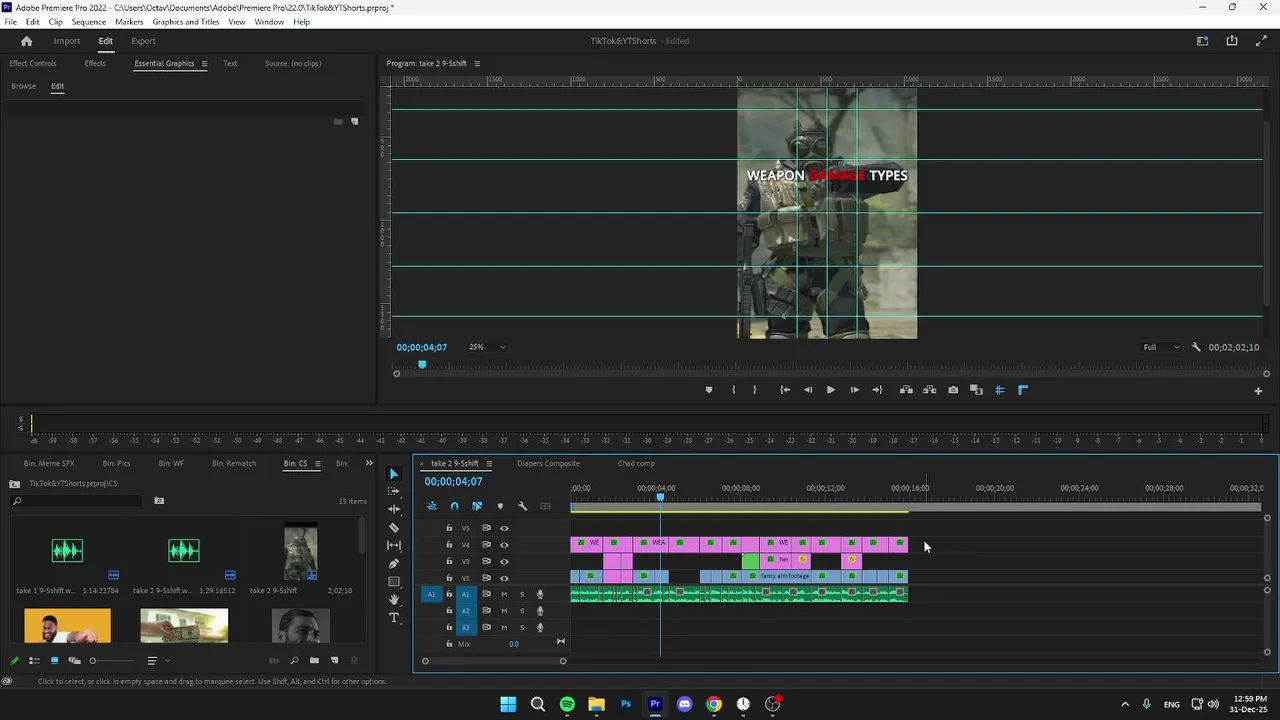Click the New Bin folder icon
This screenshot has width=1280, height=720.
click(314, 660)
